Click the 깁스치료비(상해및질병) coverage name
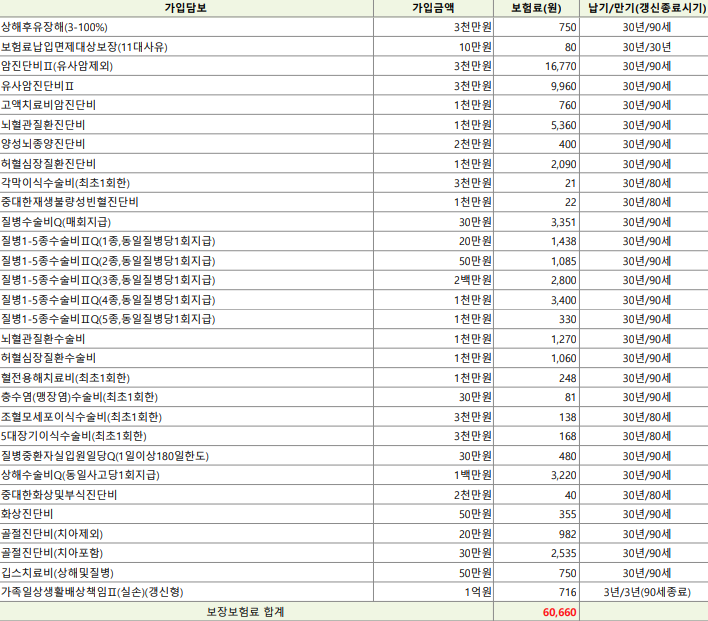The width and height of the screenshot is (708, 621). click(x=58, y=573)
